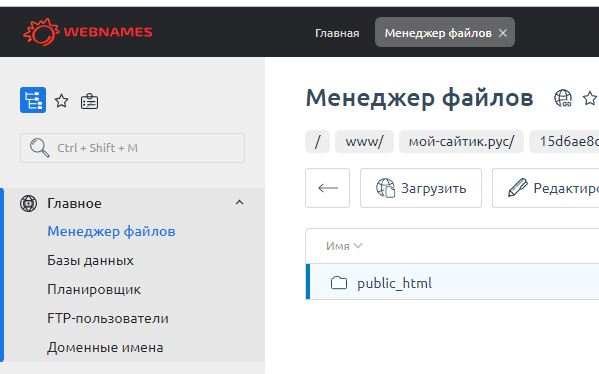Click the public_html folder icon
This screenshot has height=374, width=599.
click(x=339, y=283)
